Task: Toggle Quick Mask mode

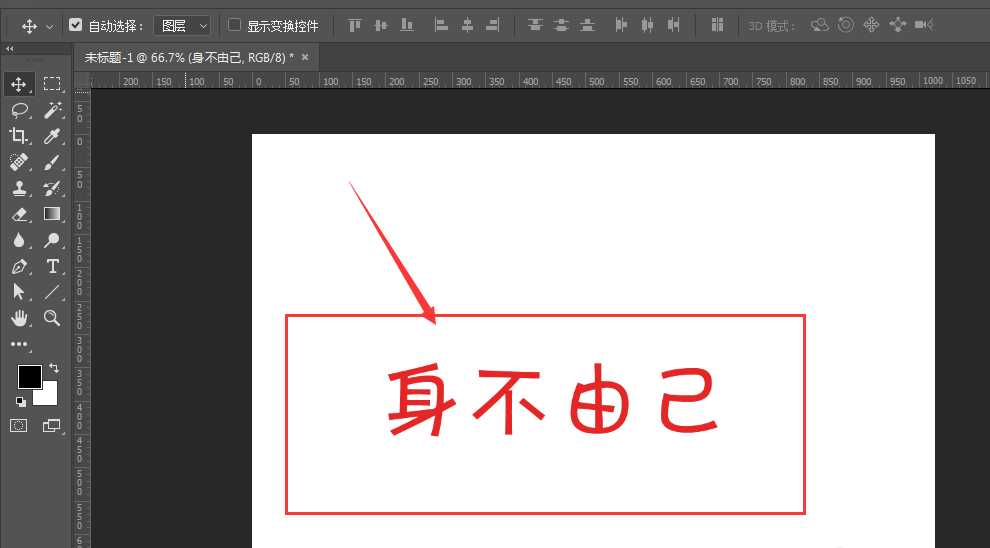Action: (19, 425)
